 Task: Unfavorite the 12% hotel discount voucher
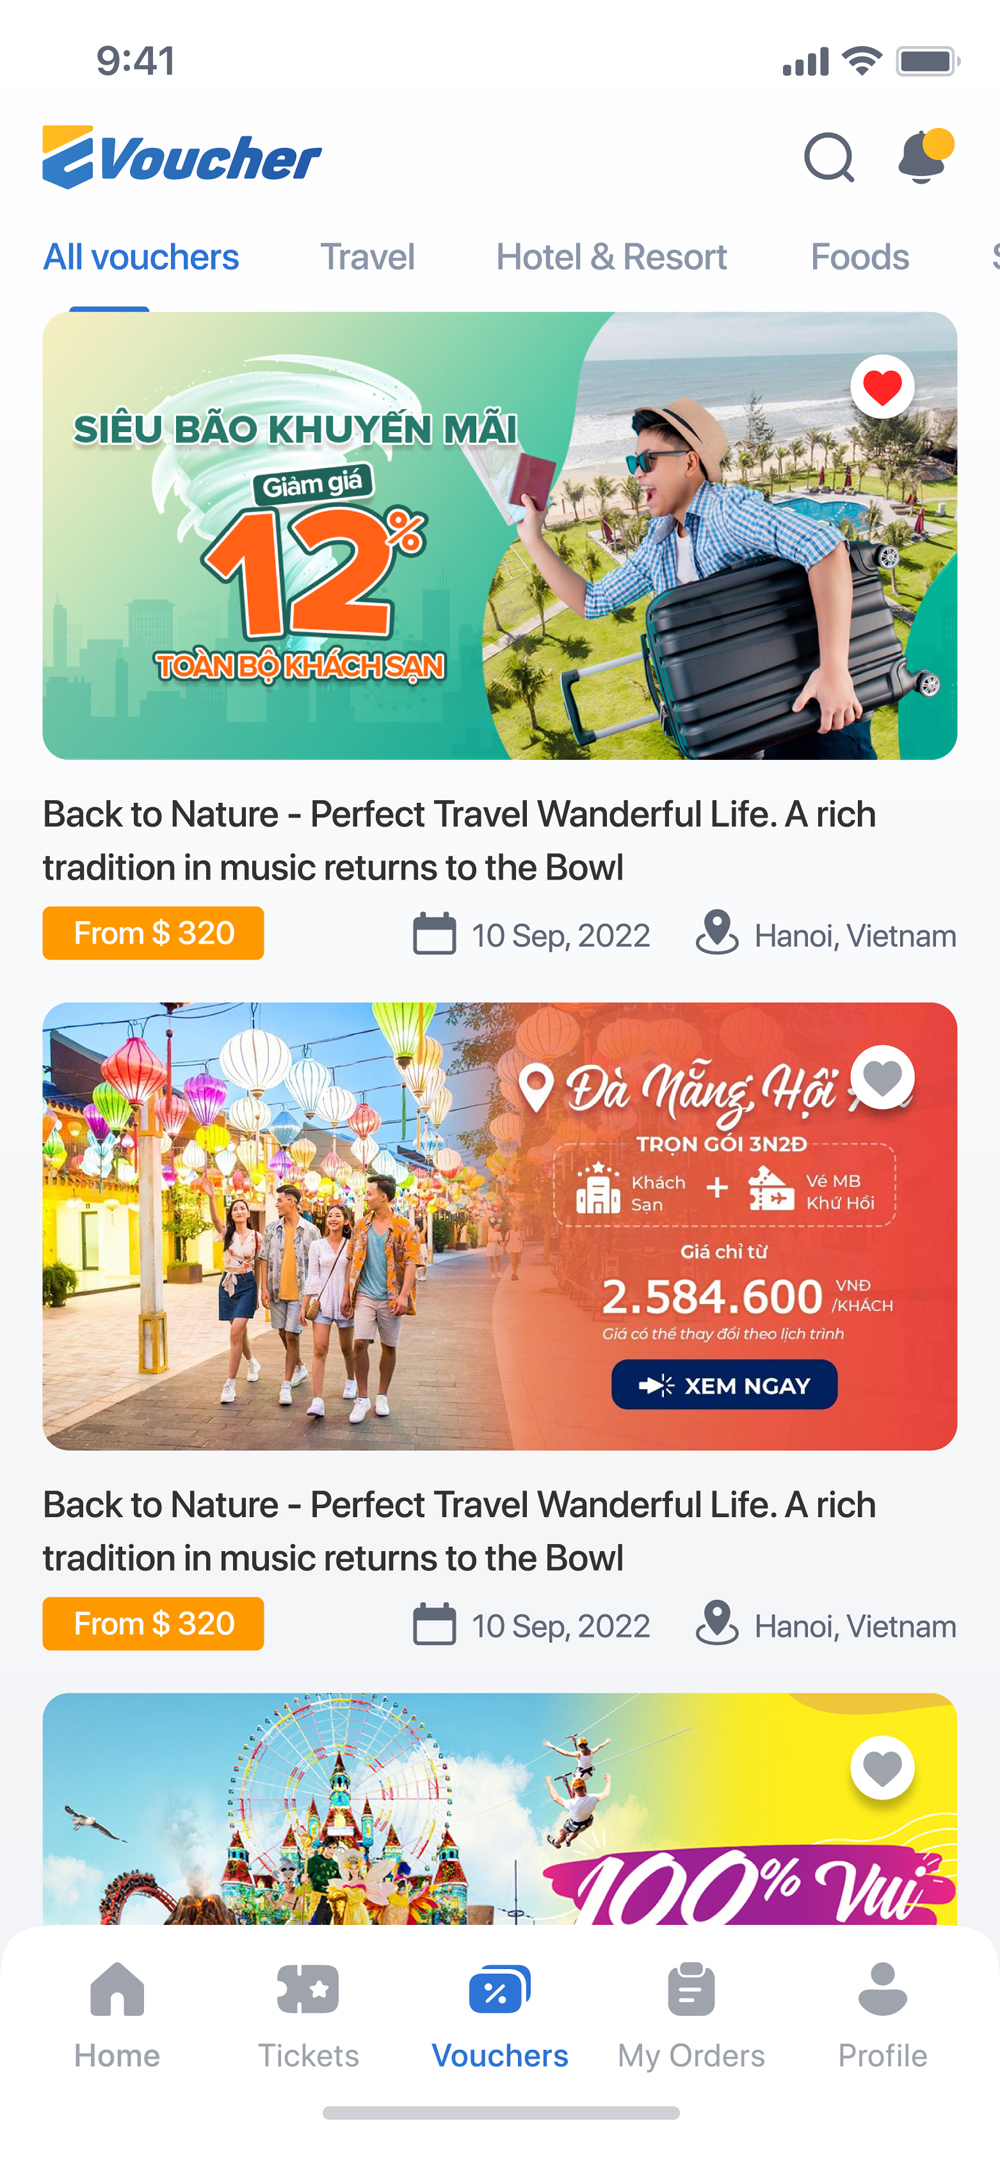[882, 386]
